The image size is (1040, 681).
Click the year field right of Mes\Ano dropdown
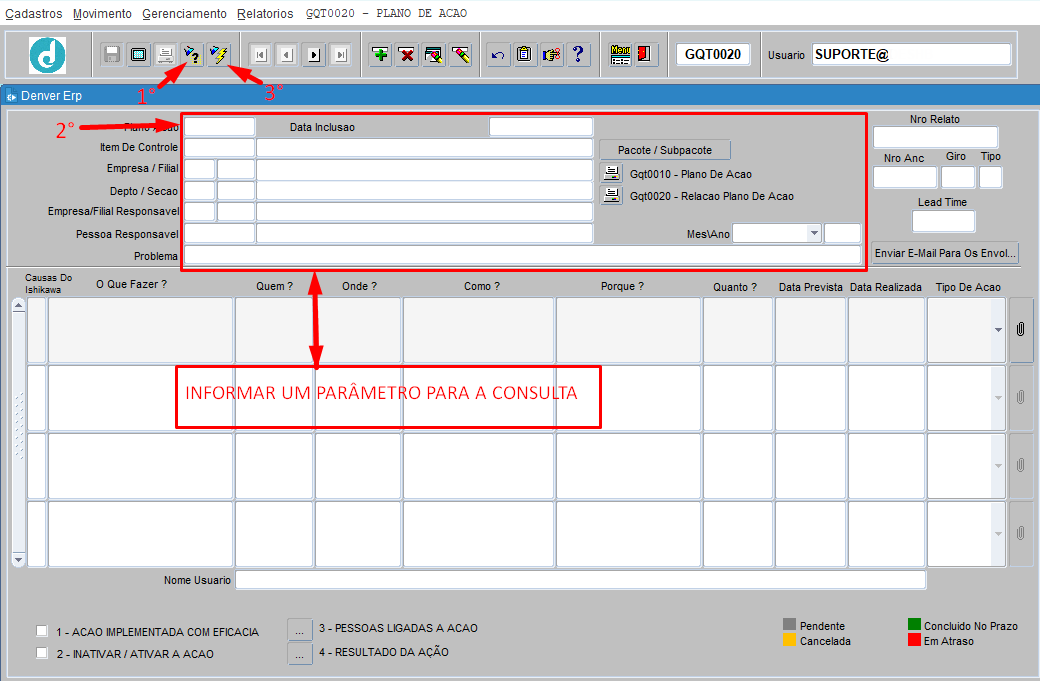coord(842,233)
